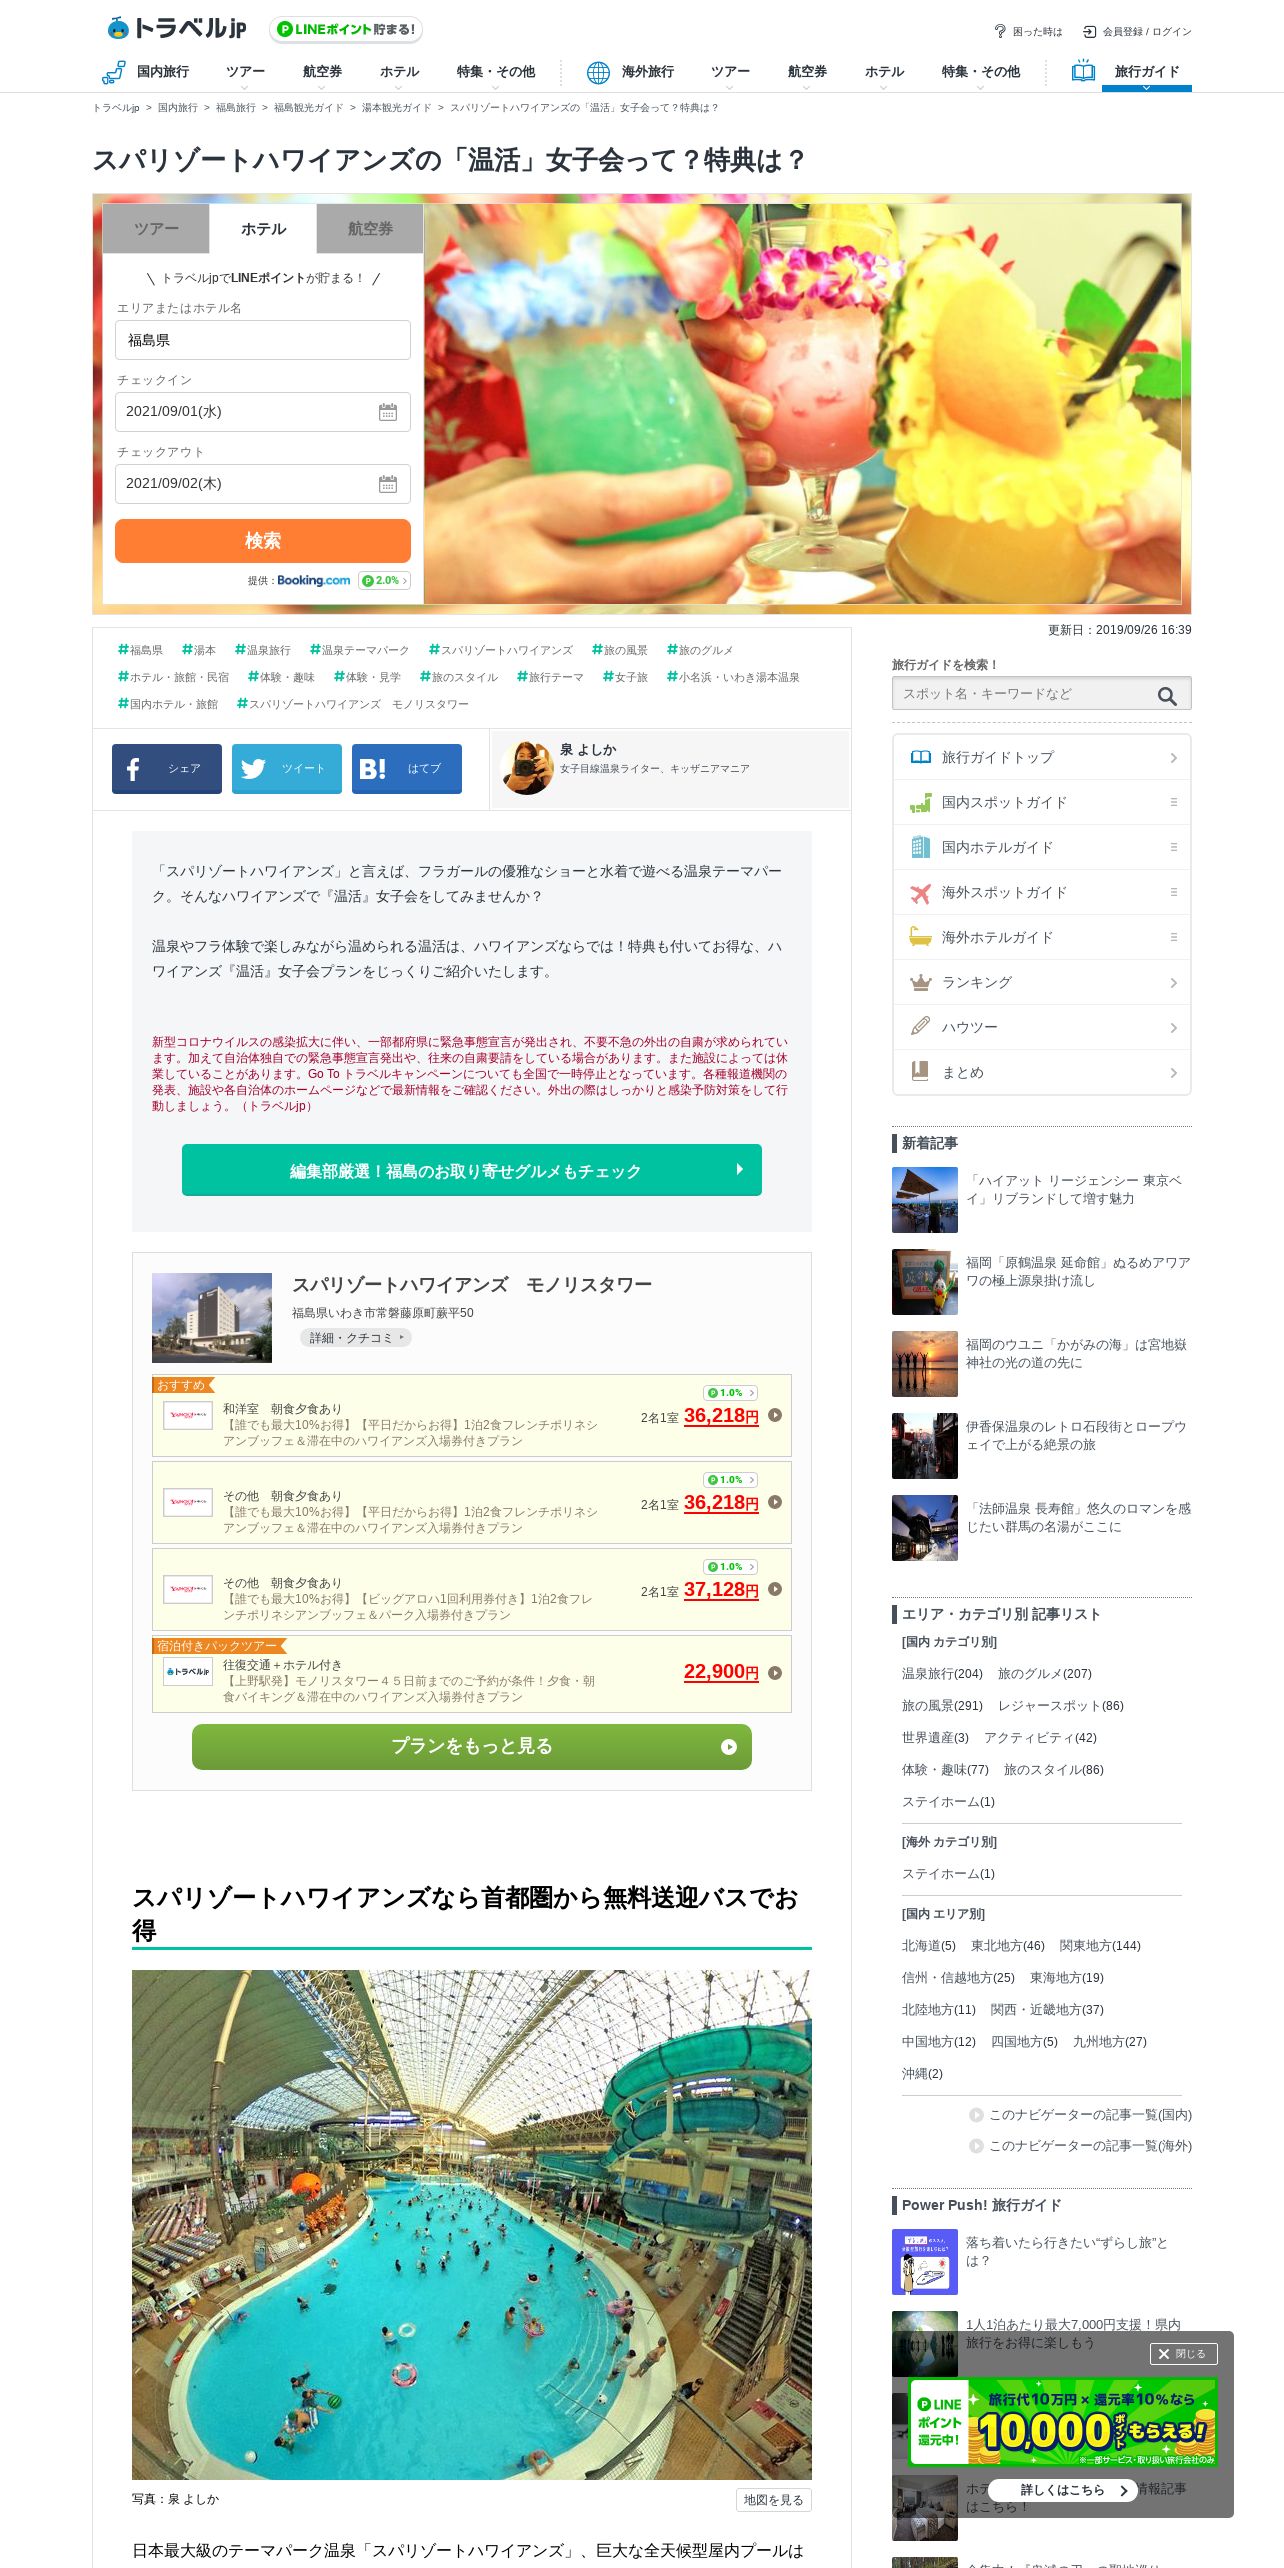
Task: Open the 国内旅行 menu
Action: tap(146, 72)
